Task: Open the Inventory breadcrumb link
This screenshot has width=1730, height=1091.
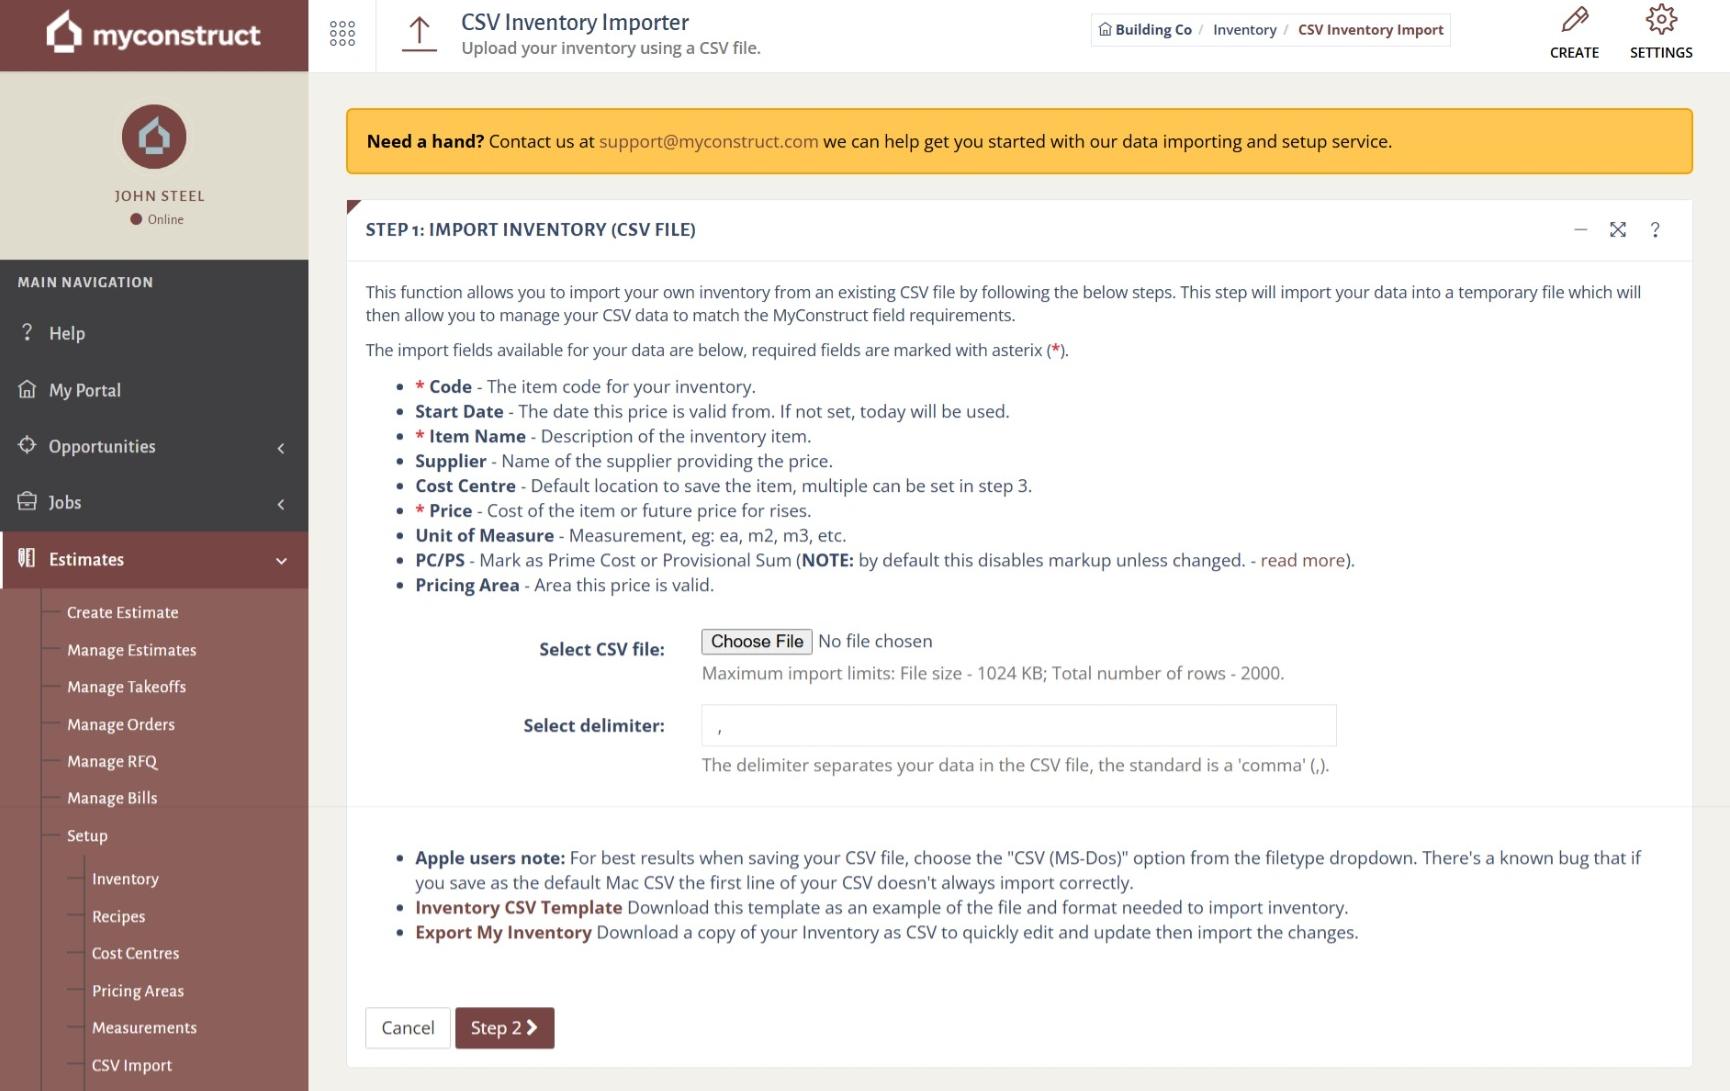Action: (x=1244, y=30)
